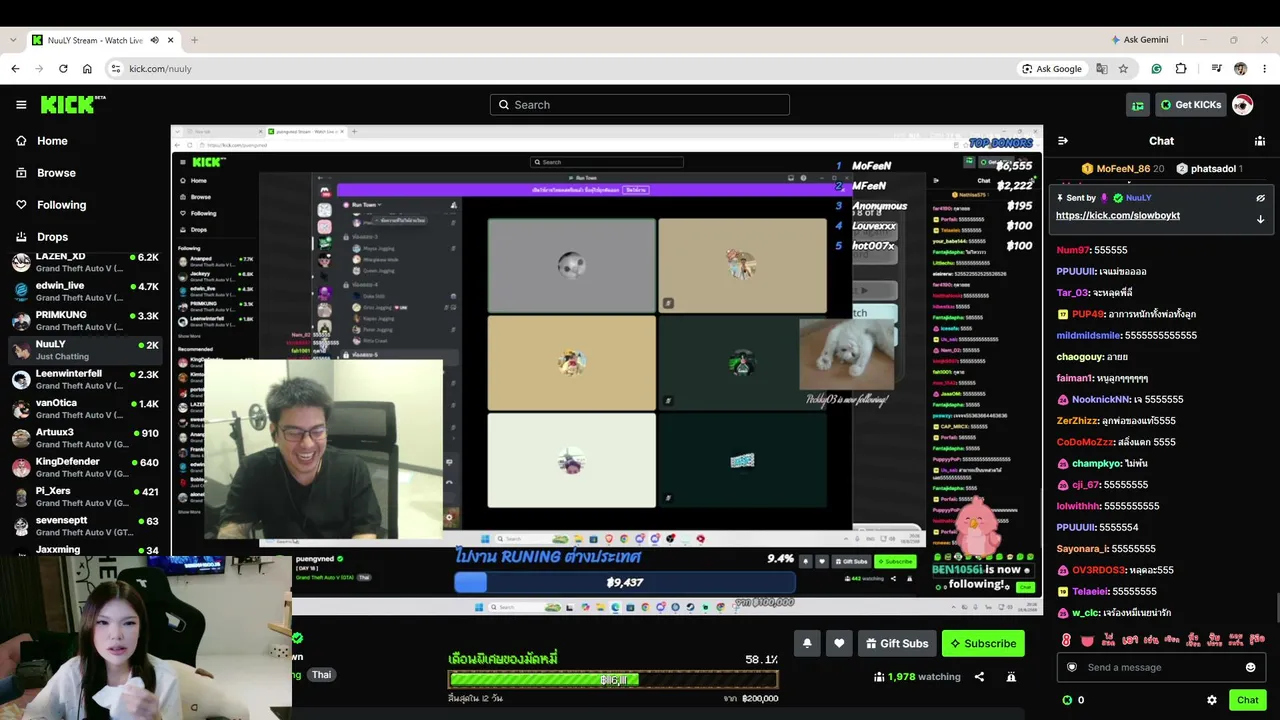
Task: Select Leenwinterfell channel in sidebar
Action: pyautogui.click(x=85, y=380)
